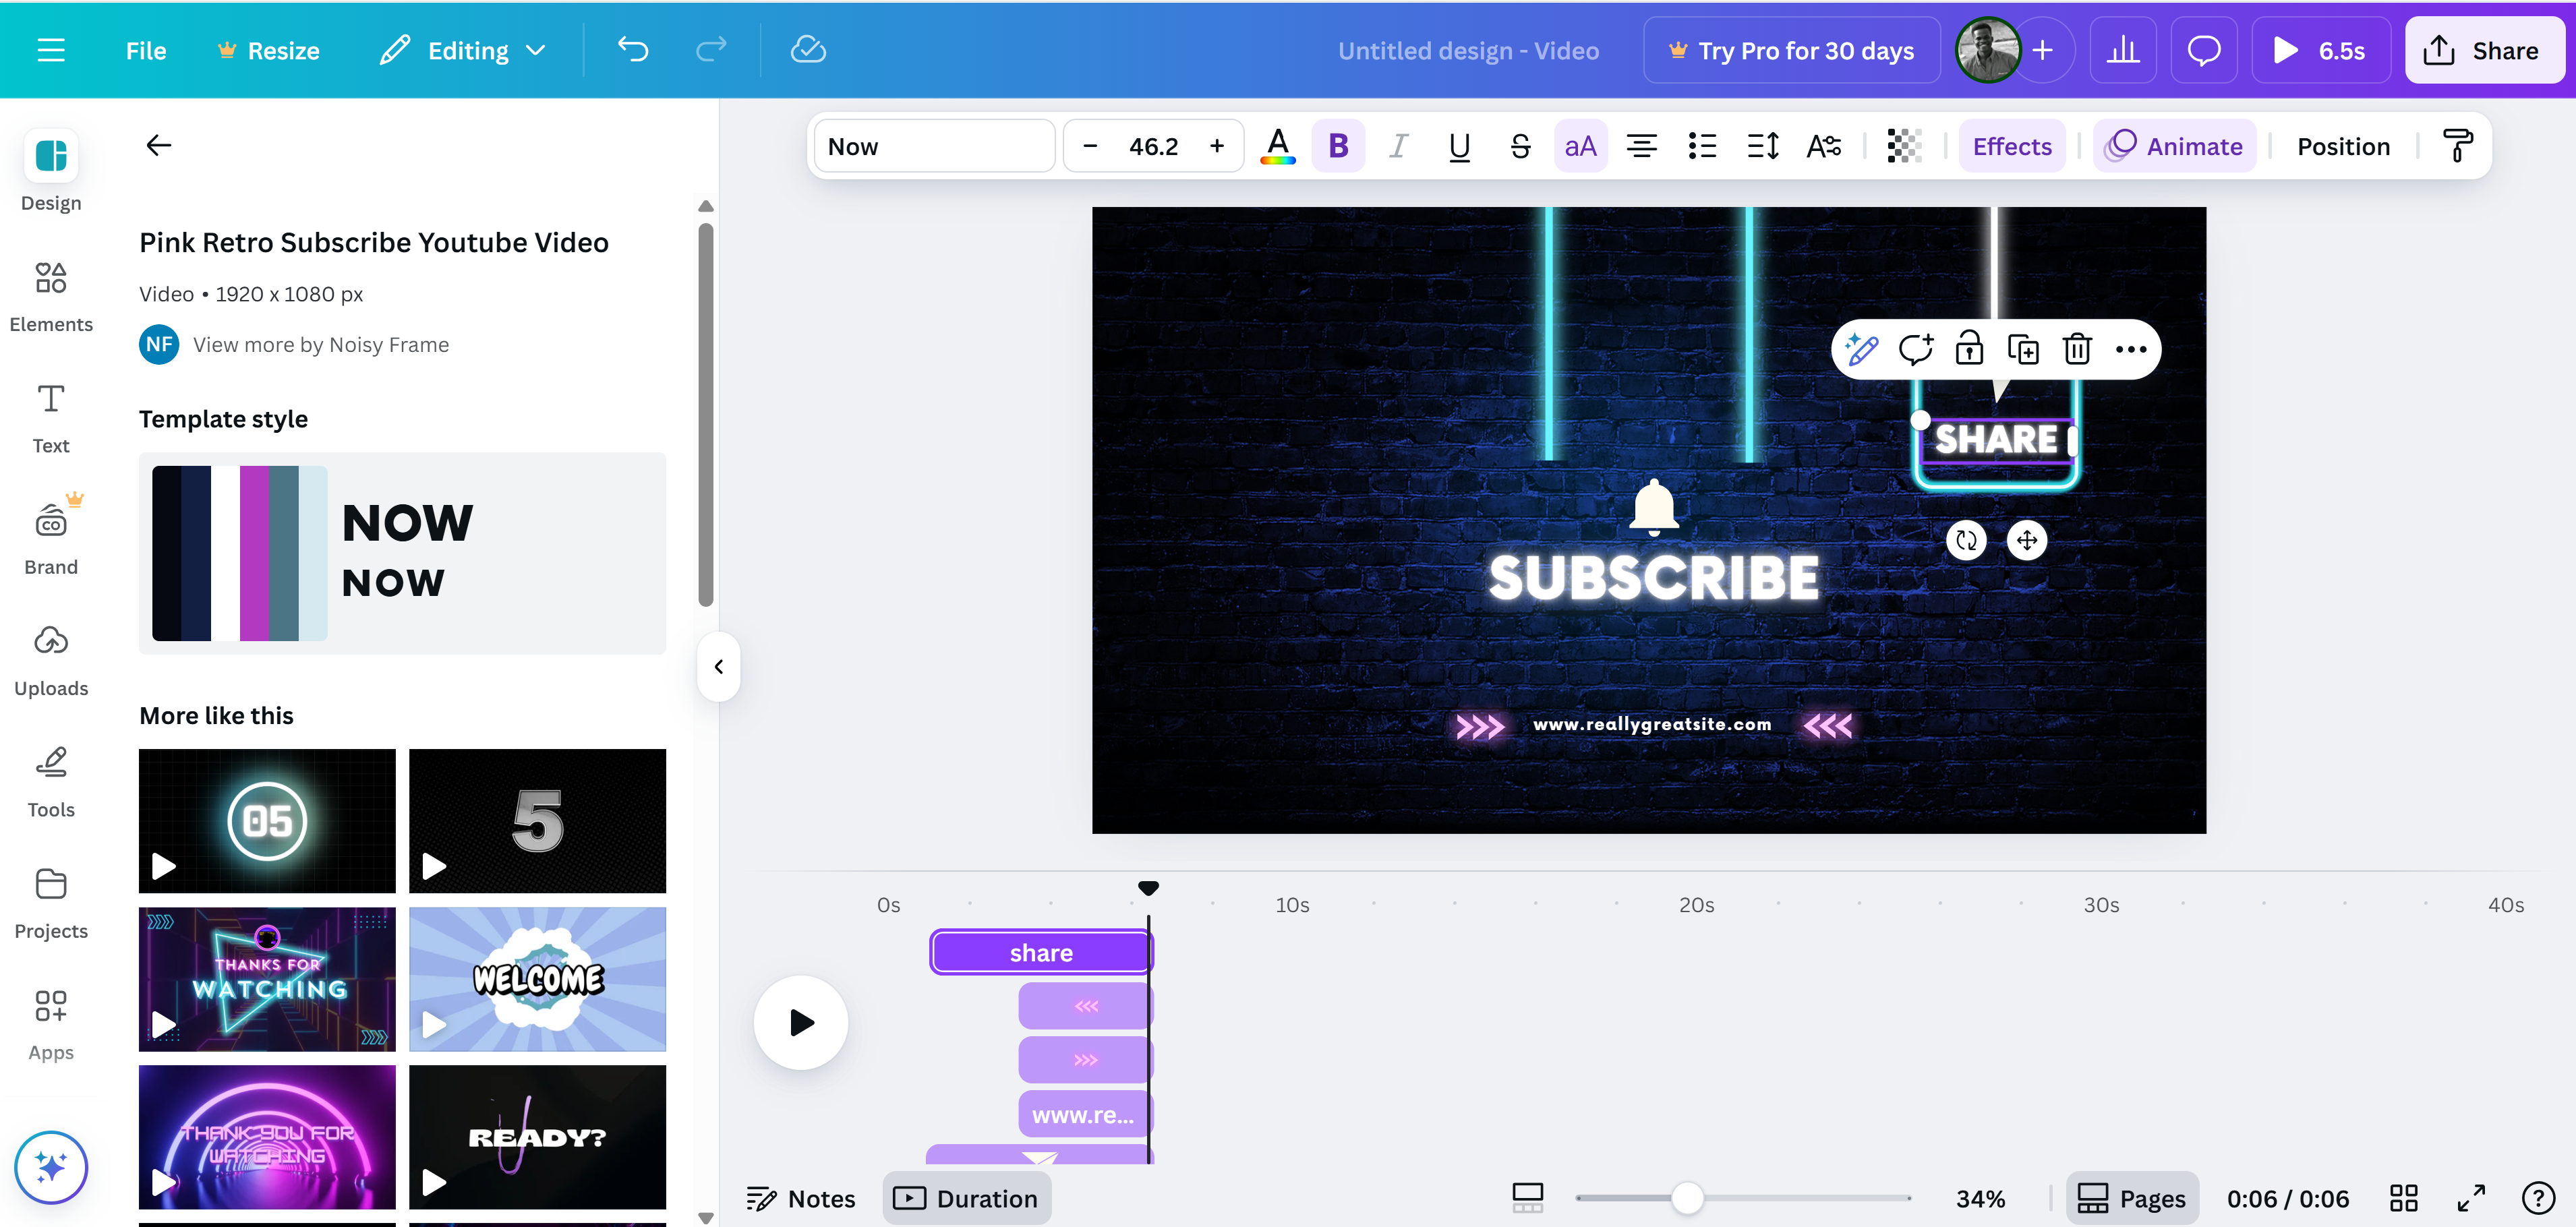Select the Thanks For Watching template thumbnail
The width and height of the screenshot is (2576, 1227).
266,978
